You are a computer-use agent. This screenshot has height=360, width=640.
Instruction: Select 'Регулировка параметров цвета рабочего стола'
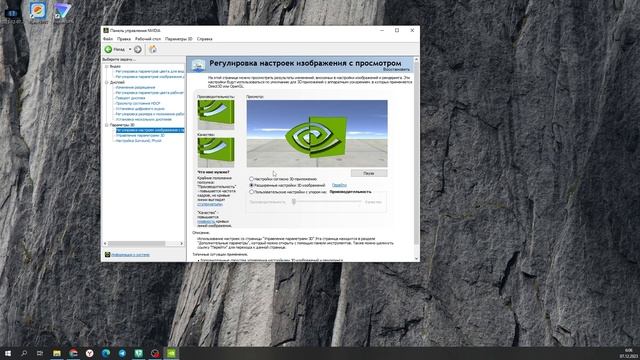coord(150,93)
